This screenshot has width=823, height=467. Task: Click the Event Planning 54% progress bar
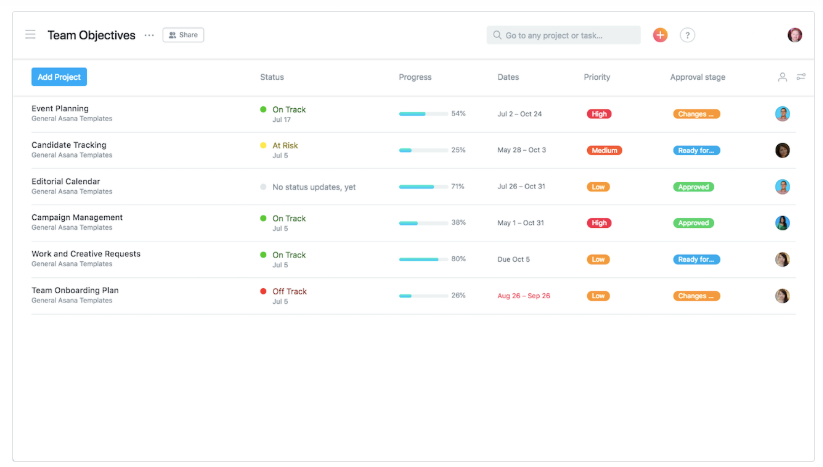pos(423,114)
